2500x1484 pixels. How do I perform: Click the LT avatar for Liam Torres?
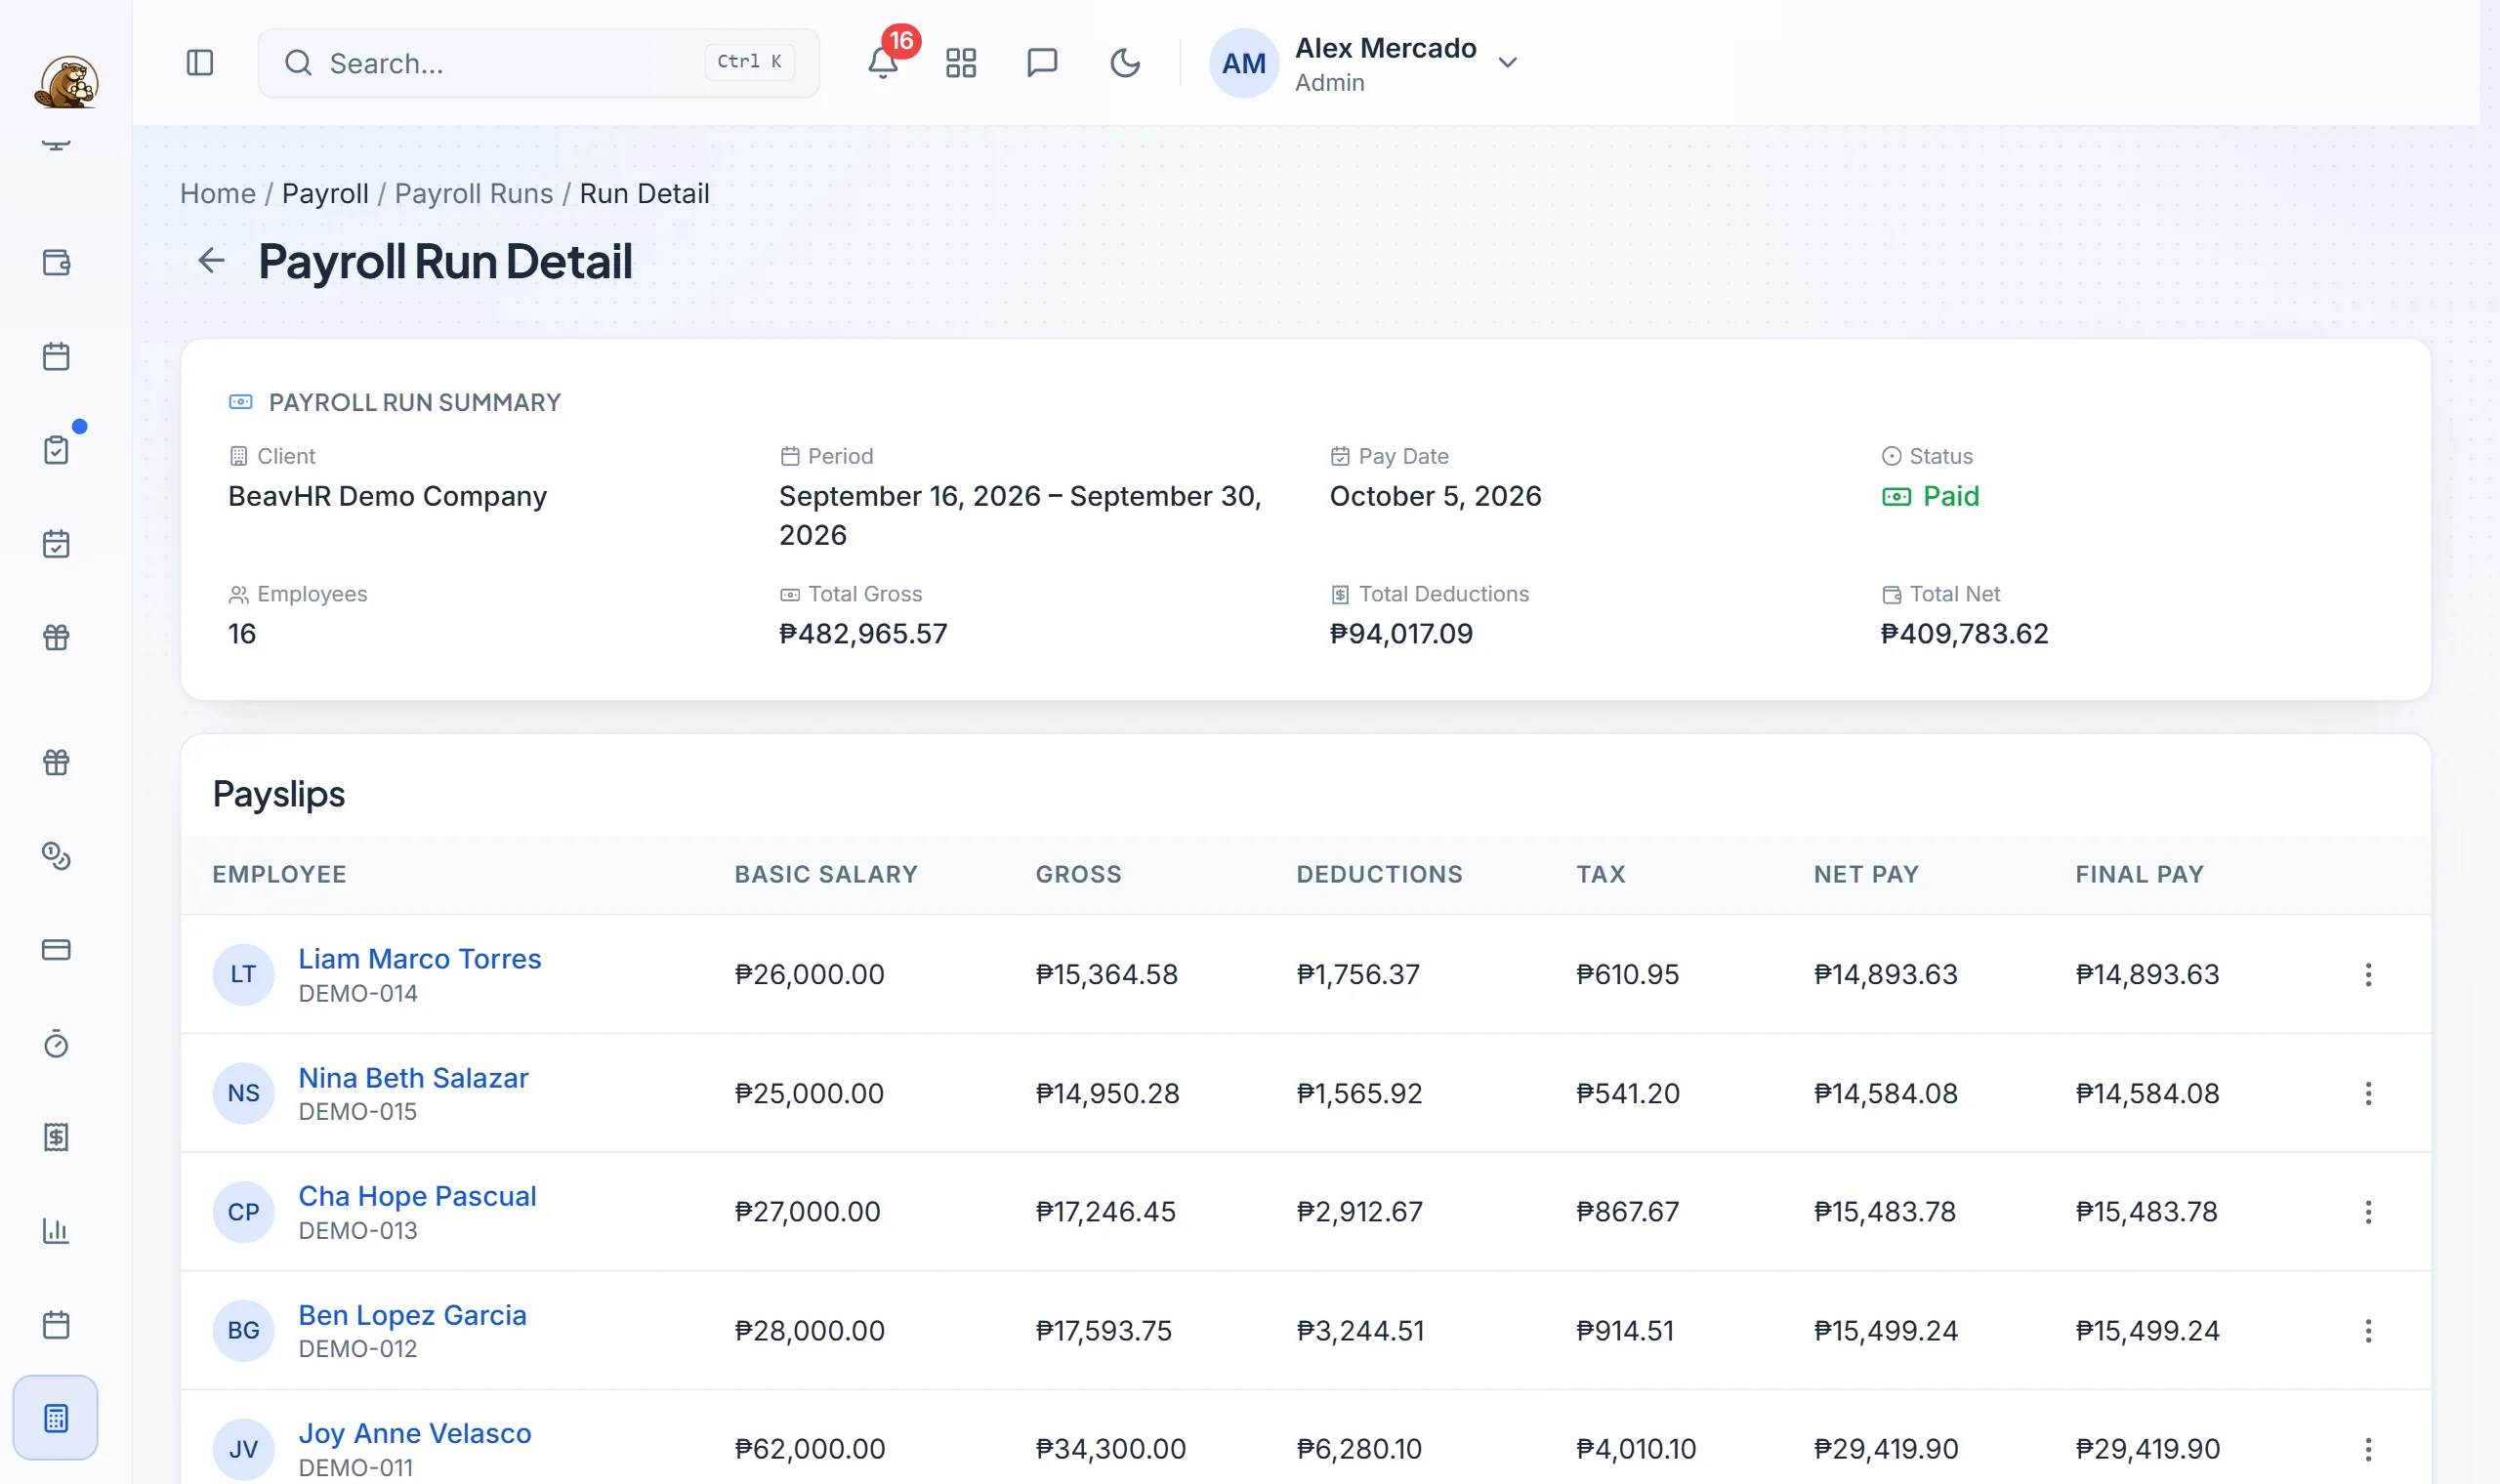click(243, 974)
